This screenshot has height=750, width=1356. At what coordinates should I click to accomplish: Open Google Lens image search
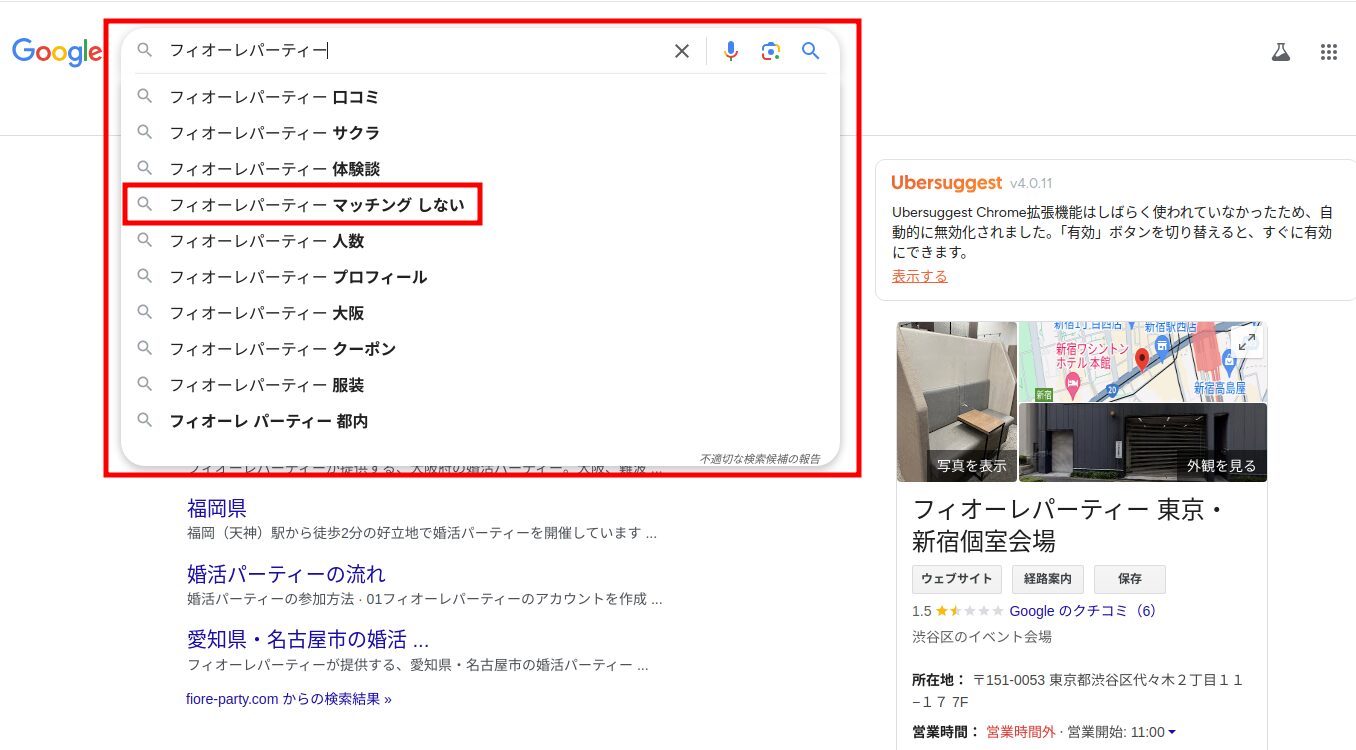[770, 51]
